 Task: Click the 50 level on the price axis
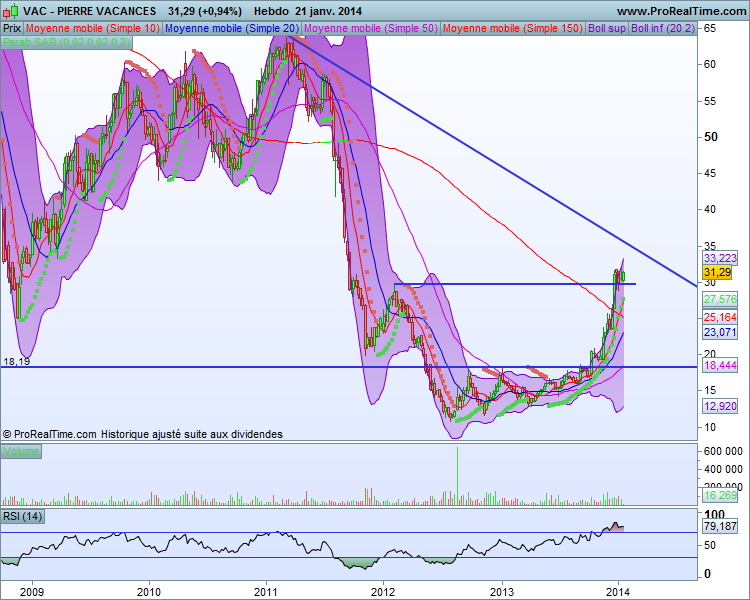[x=711, y=137]
